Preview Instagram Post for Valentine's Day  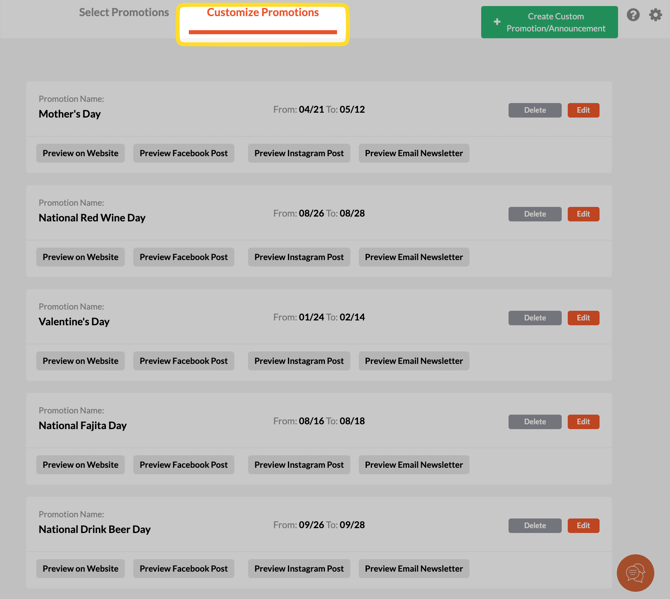[299, 361]
